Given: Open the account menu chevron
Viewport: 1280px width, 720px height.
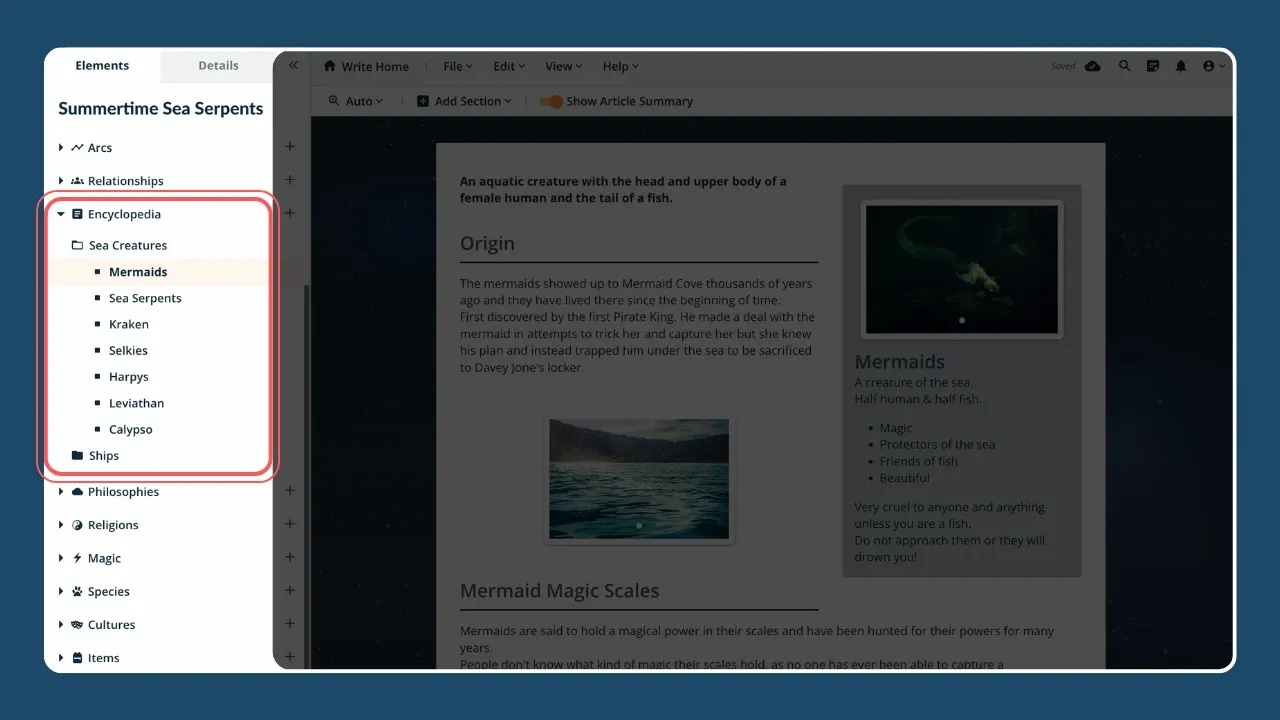Looking at the screenshot, I should 1220,66.
